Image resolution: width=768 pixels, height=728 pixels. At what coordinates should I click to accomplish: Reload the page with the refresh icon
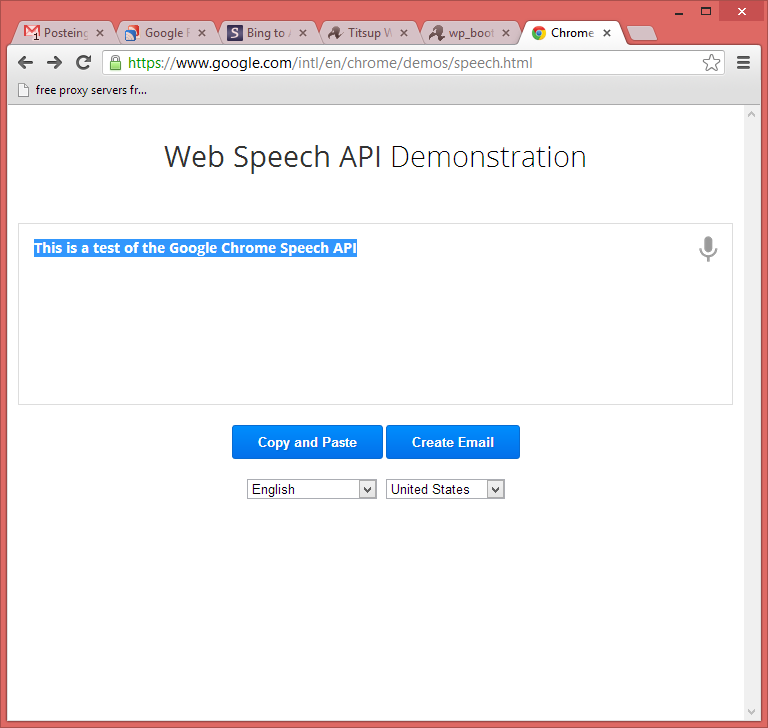tap(84, 63)
